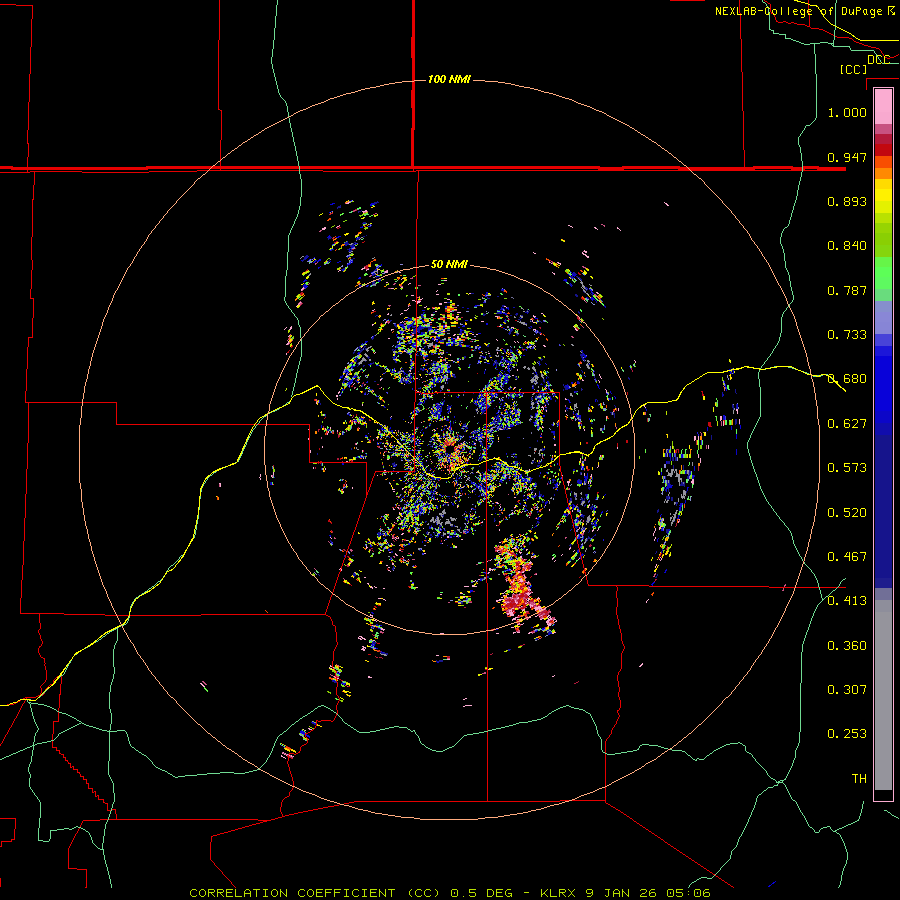Click the [CC] color scale heading
This screenshot has width=900, height=900.
point(854,69)
